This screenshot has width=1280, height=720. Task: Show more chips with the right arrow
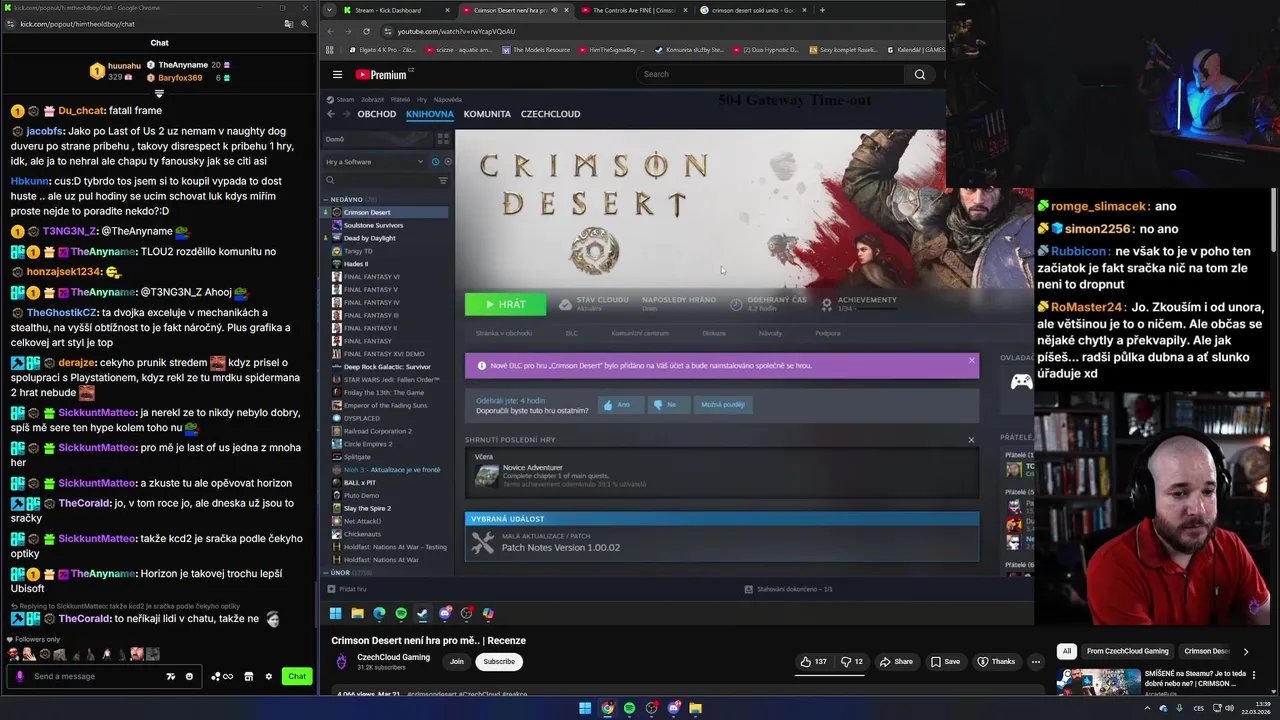(x=1245, y=651)
